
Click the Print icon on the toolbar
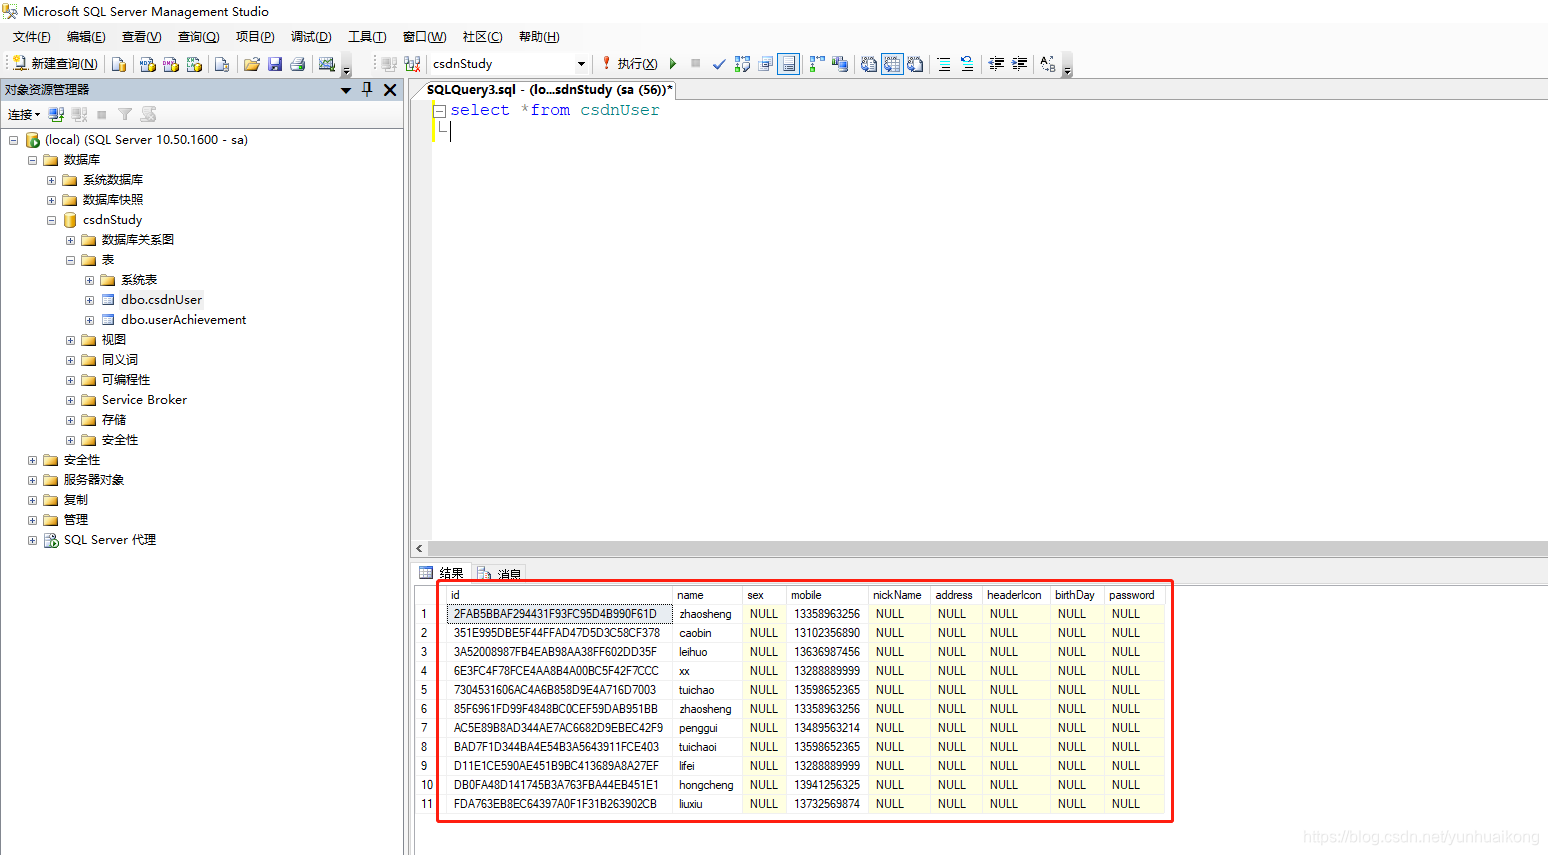point(297,63)
